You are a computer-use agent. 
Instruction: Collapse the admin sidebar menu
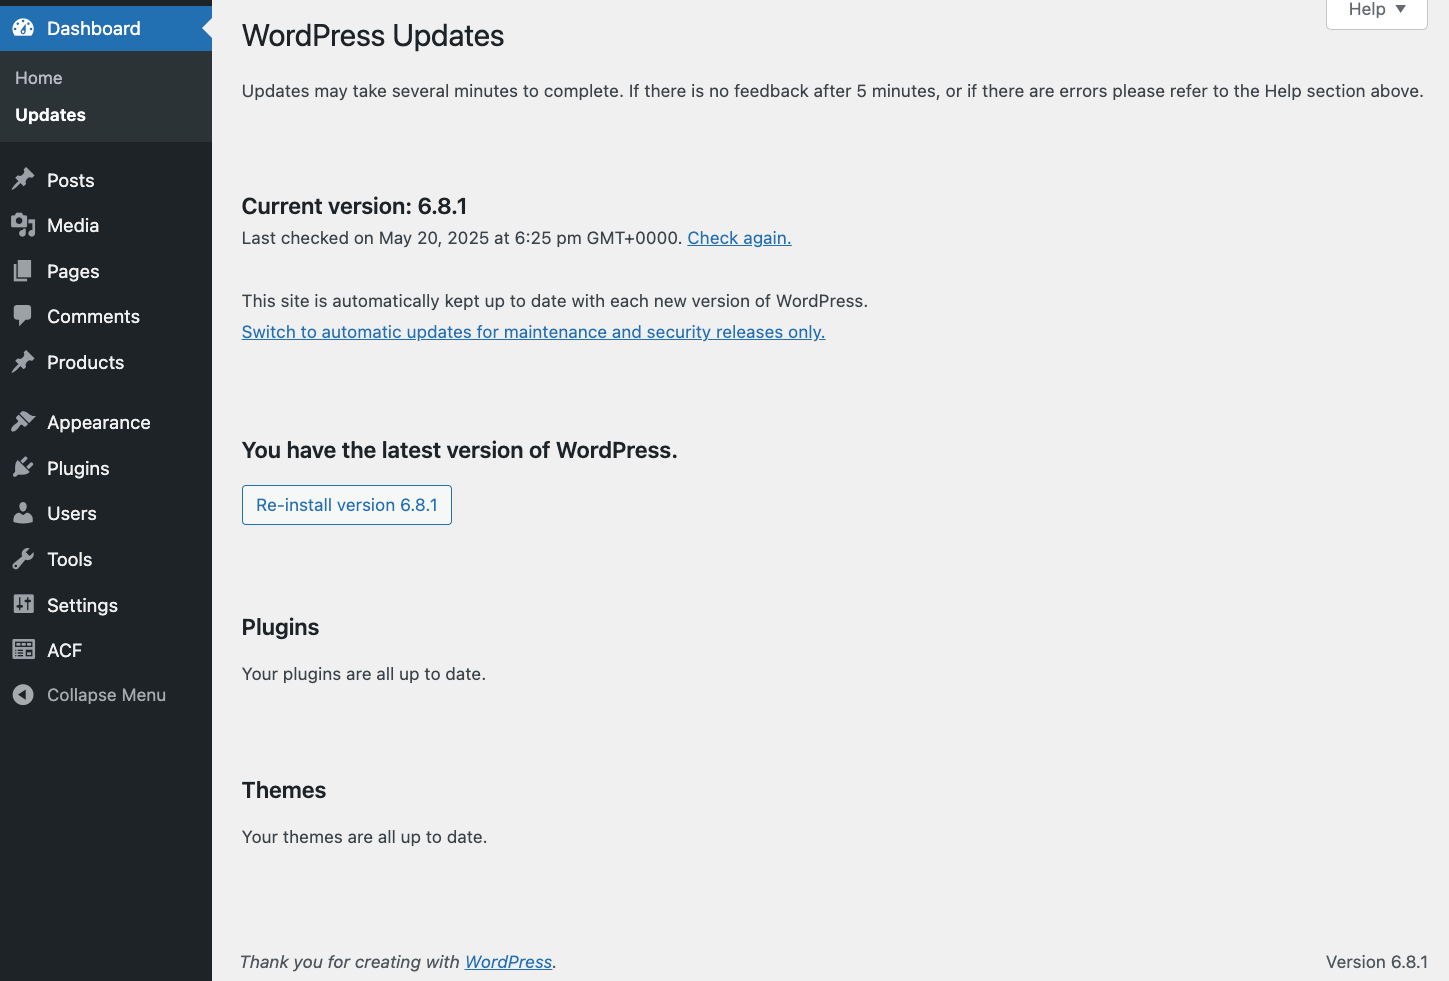(x=105, y=695)
